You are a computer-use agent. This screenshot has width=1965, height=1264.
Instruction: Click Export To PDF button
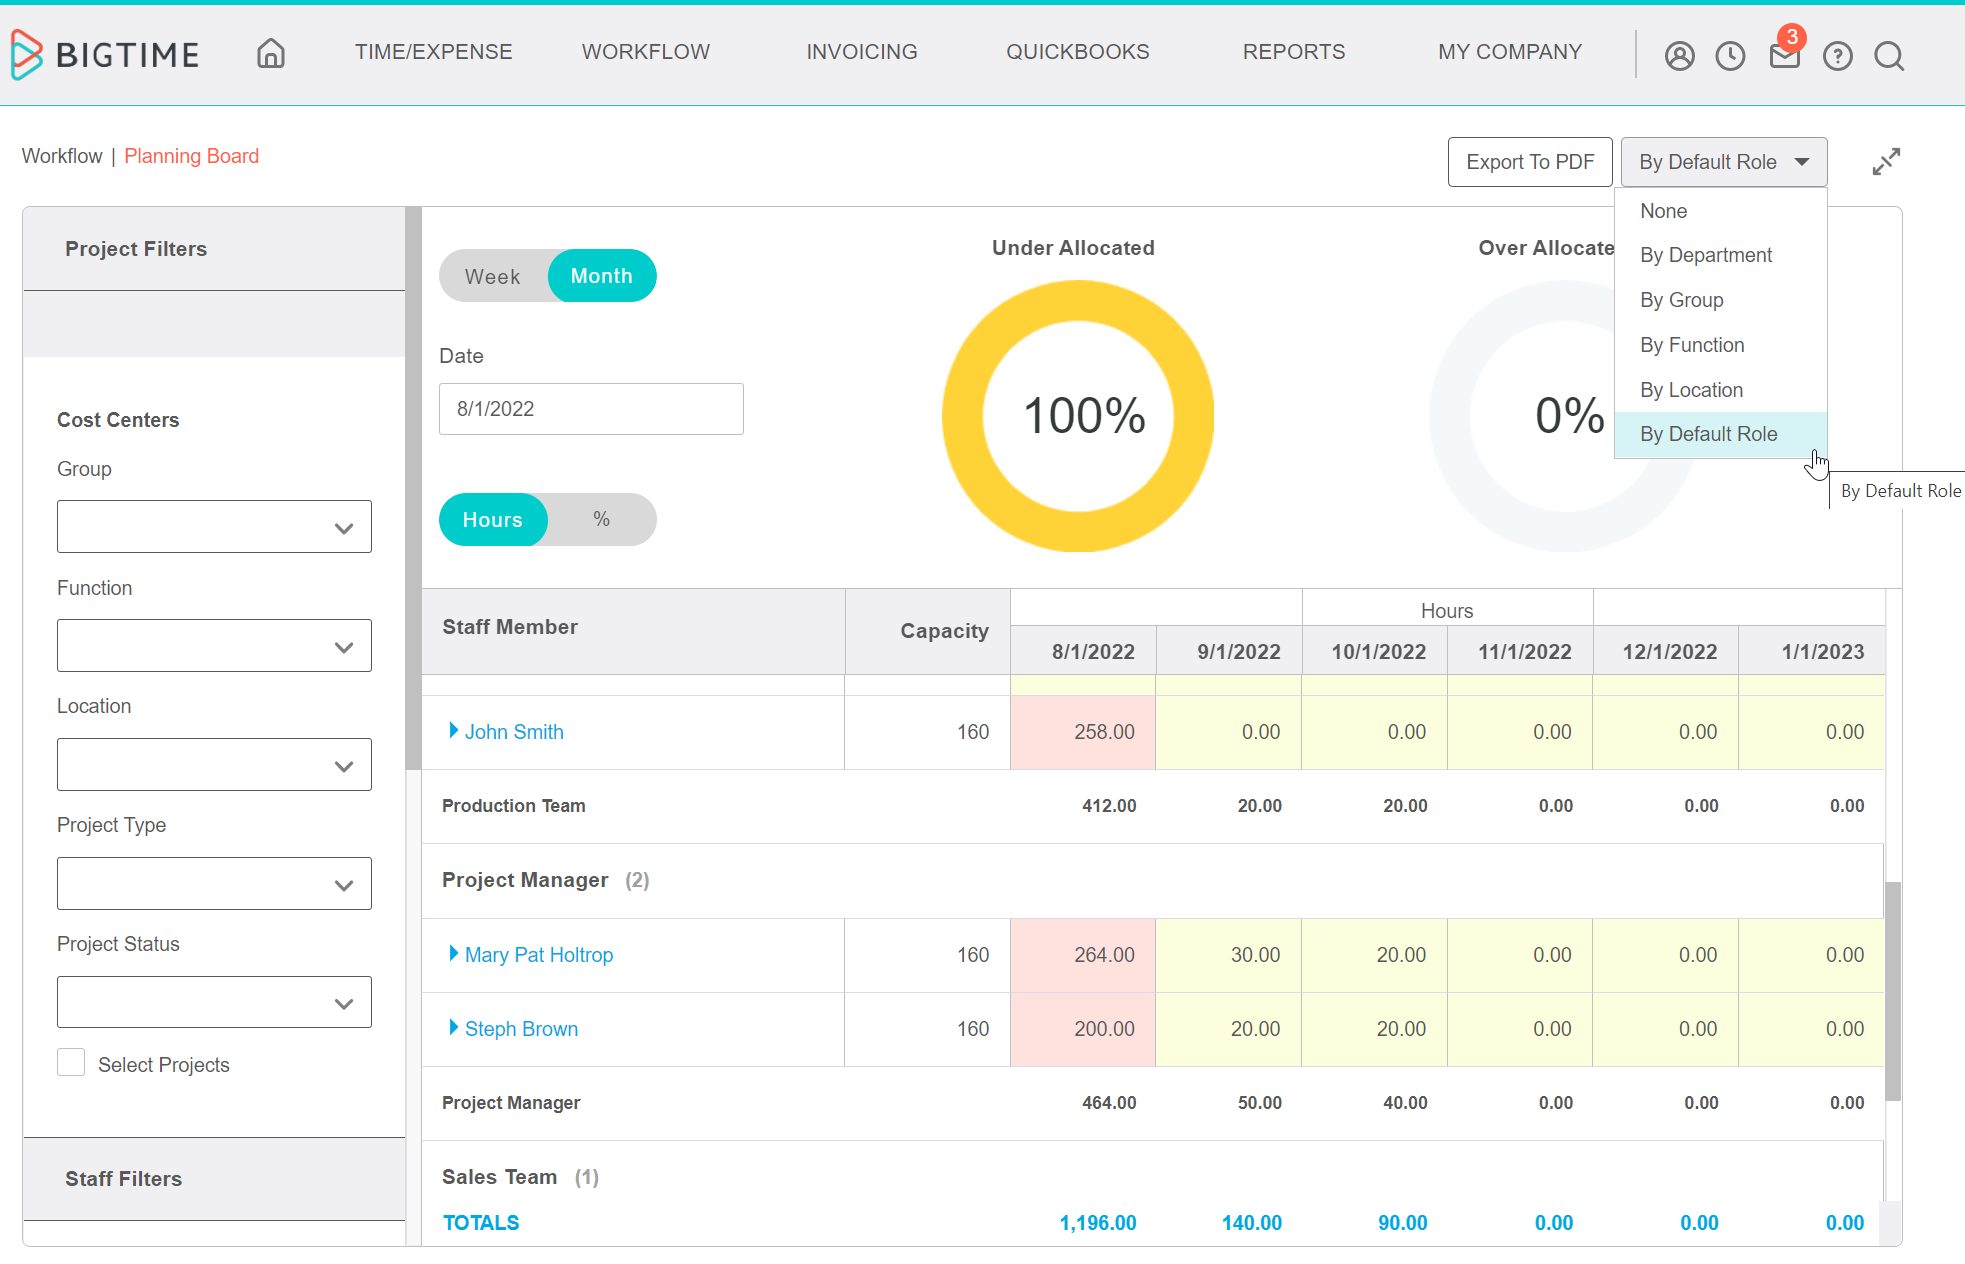click(x=1530, y=160)
